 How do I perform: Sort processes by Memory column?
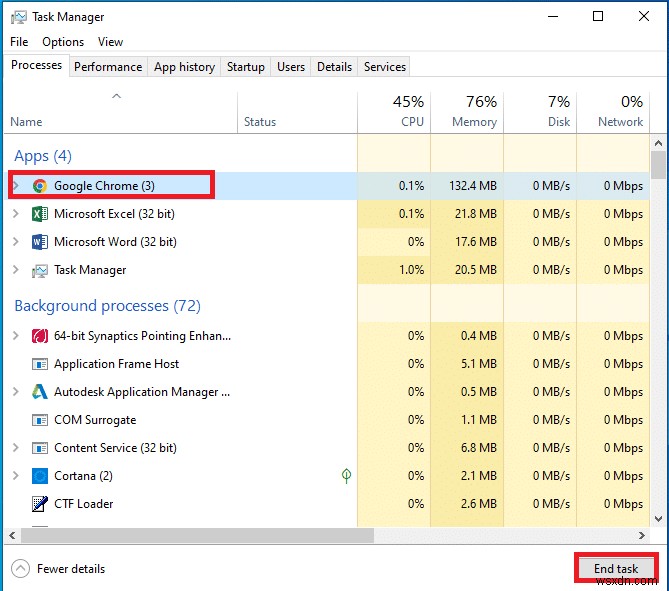point(467,112)
